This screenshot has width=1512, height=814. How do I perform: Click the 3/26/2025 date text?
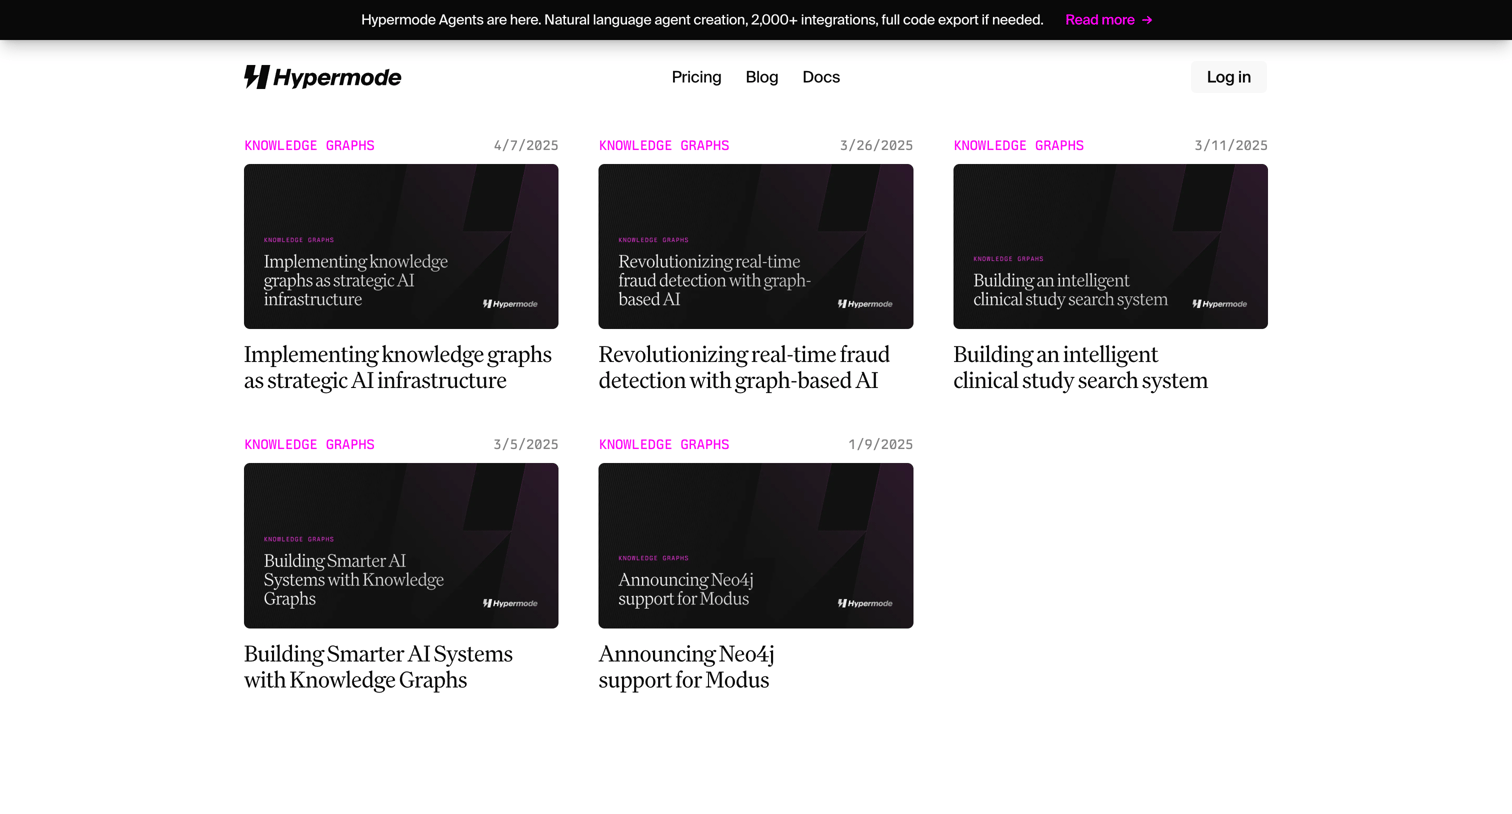tap(876, 146)
